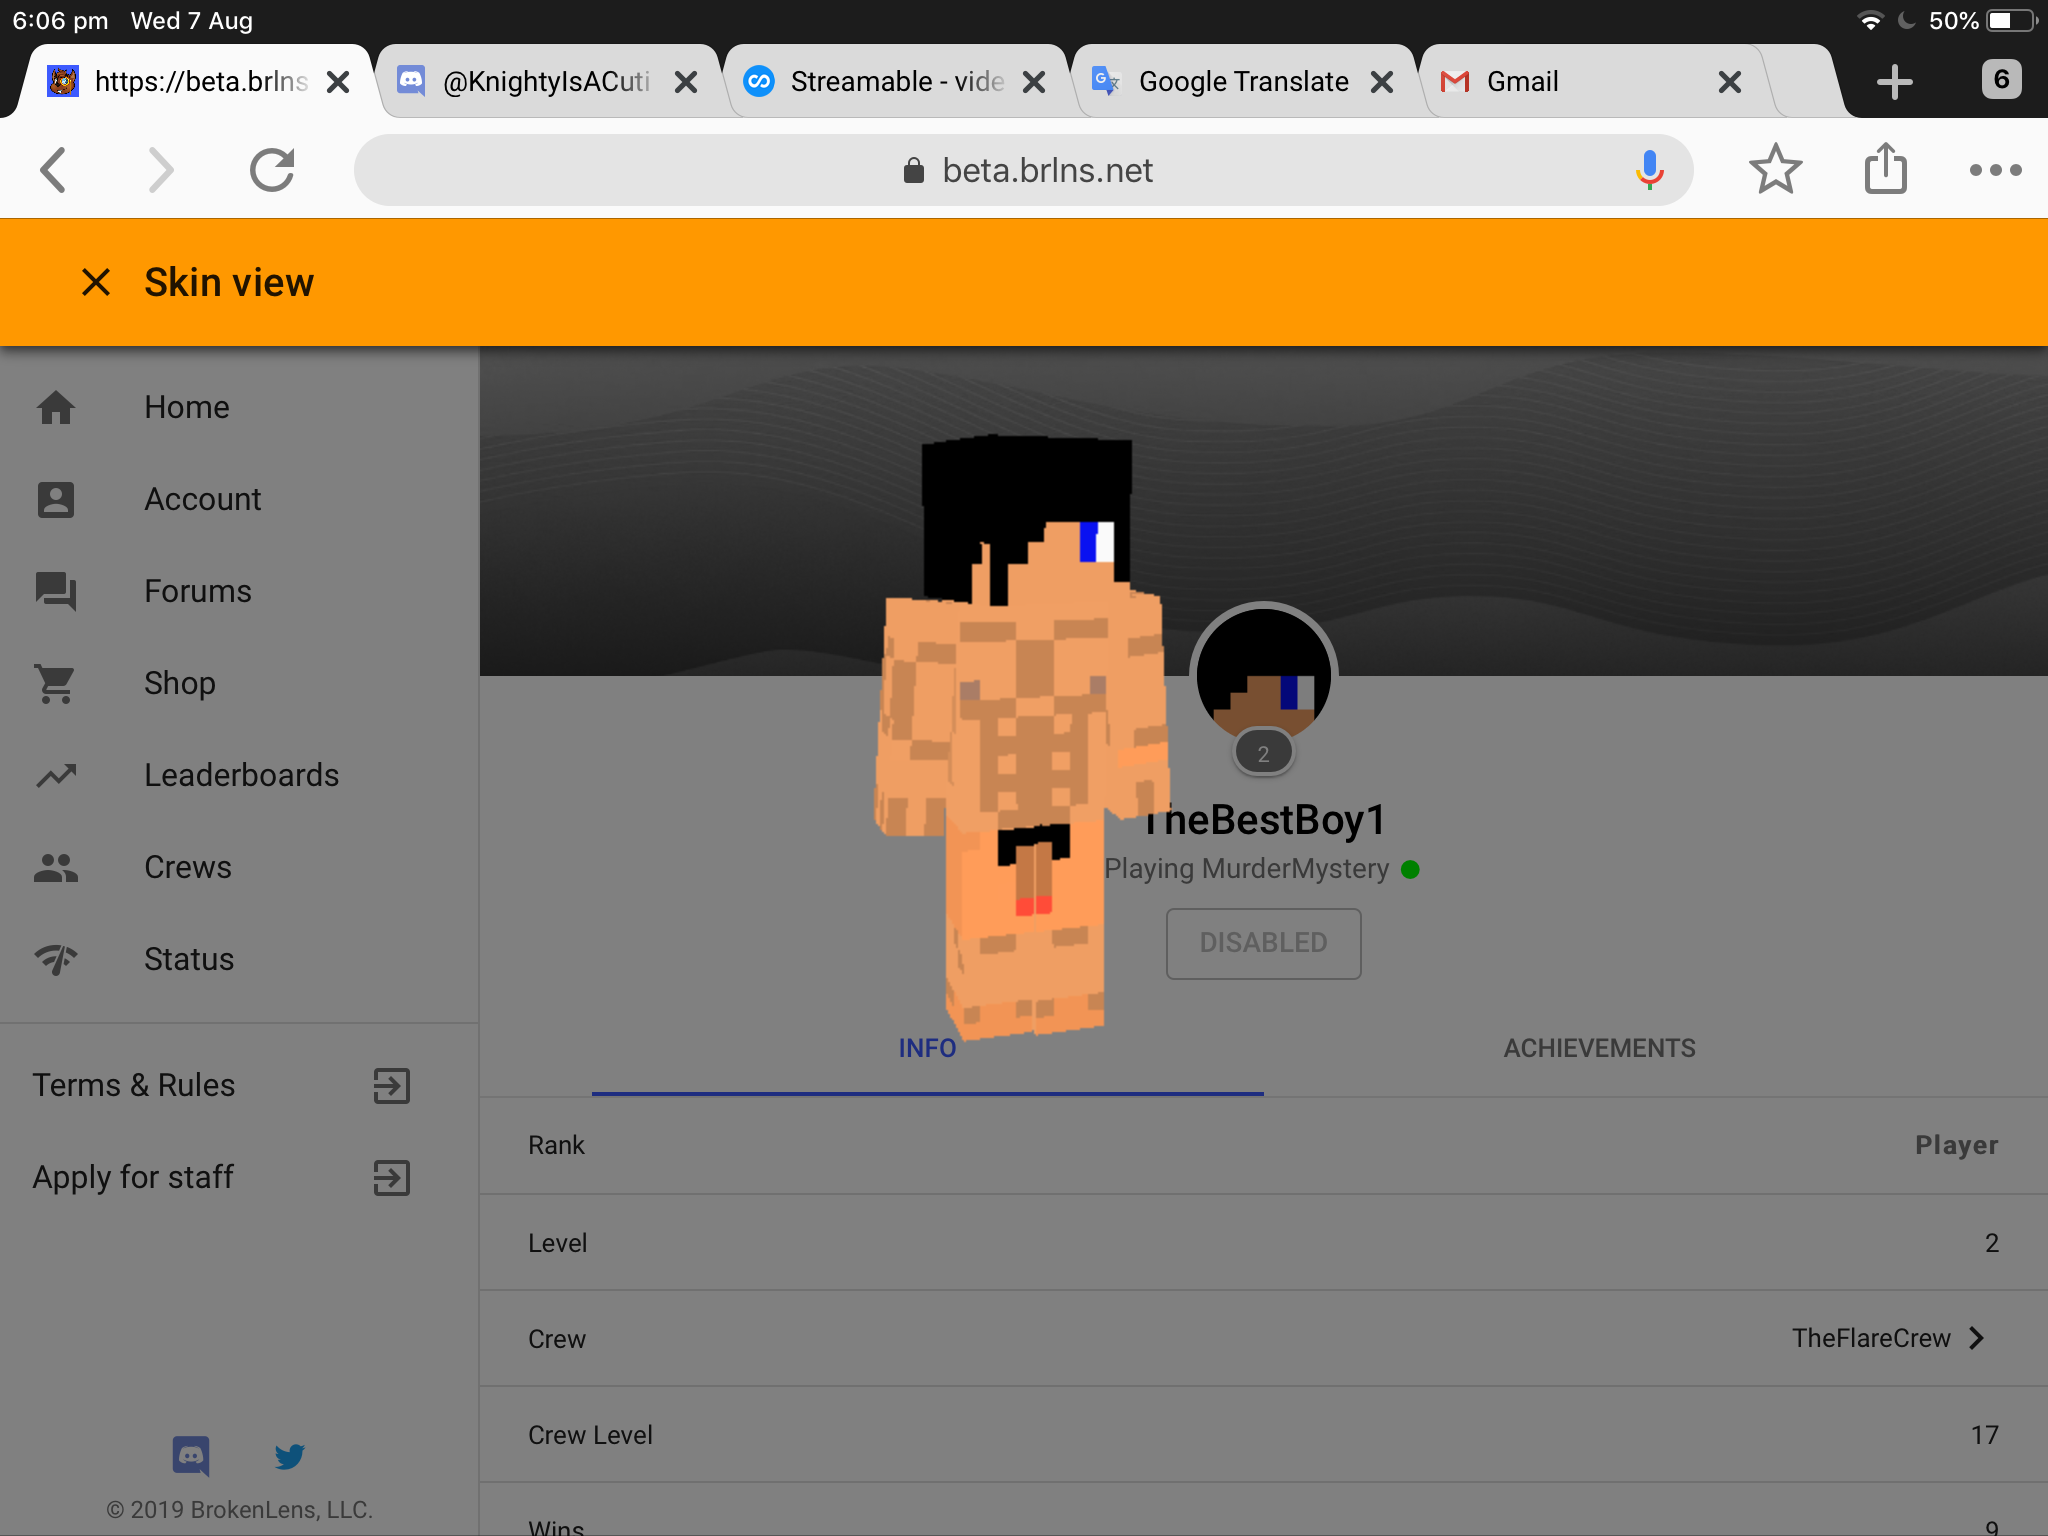Viewport: 2048px width, 1536px height.
Task: Open the Discord link in sidebar footer
Action: (x=191, y=1456)
